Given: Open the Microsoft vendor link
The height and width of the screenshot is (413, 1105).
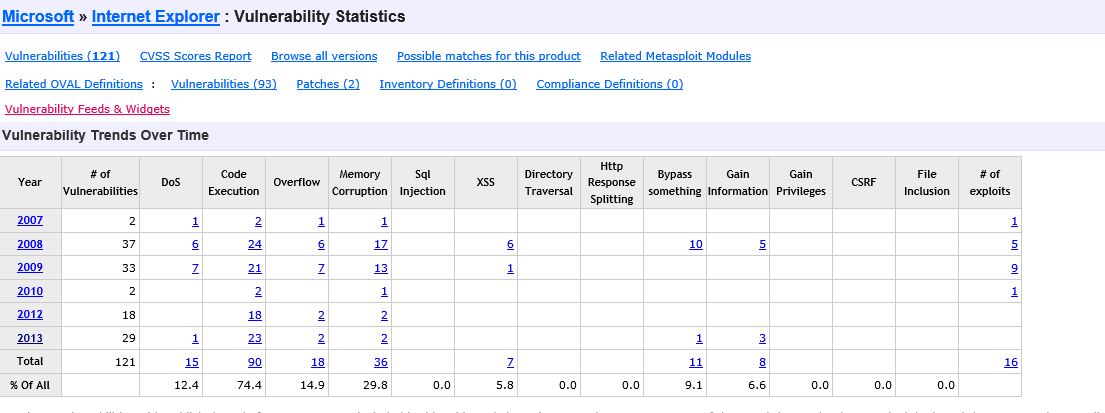Looking at the screenshot, I should 38,16.
